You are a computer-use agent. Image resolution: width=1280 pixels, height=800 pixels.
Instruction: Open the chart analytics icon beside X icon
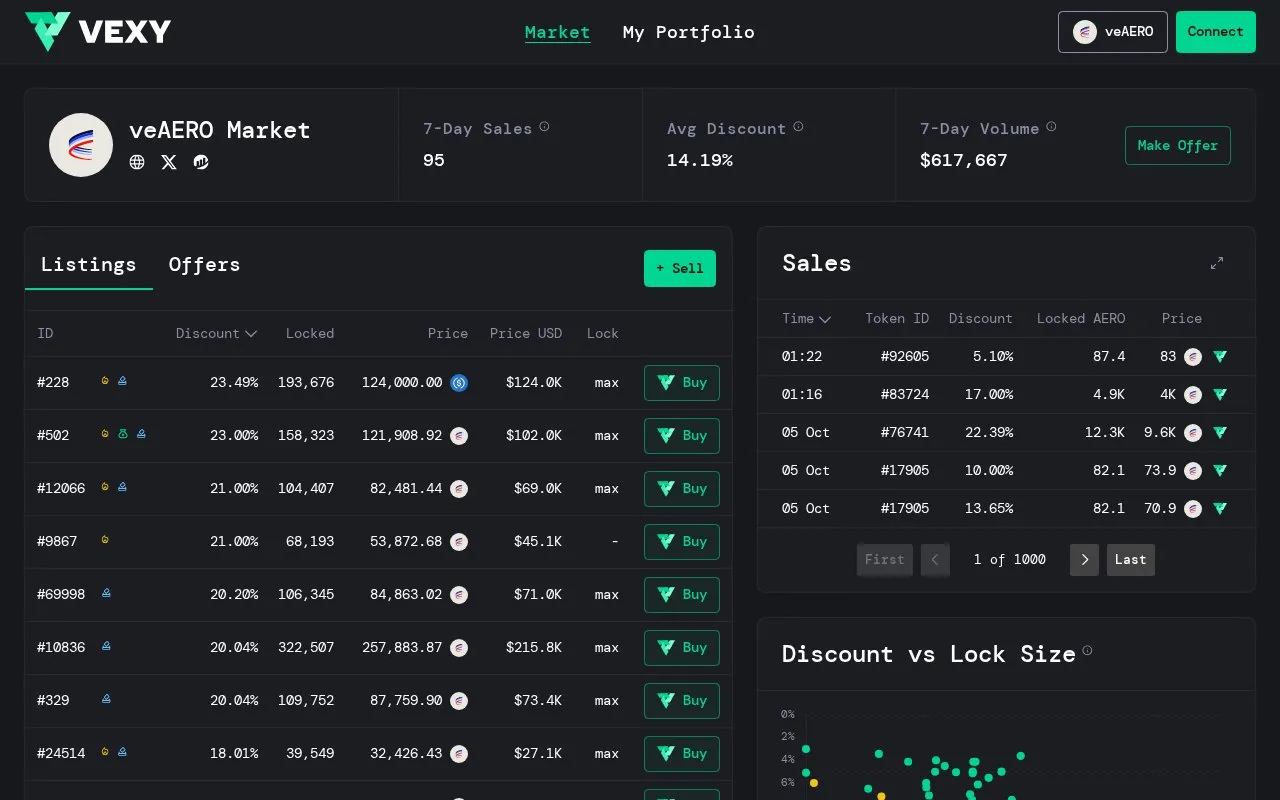click(x=201, y=162)
